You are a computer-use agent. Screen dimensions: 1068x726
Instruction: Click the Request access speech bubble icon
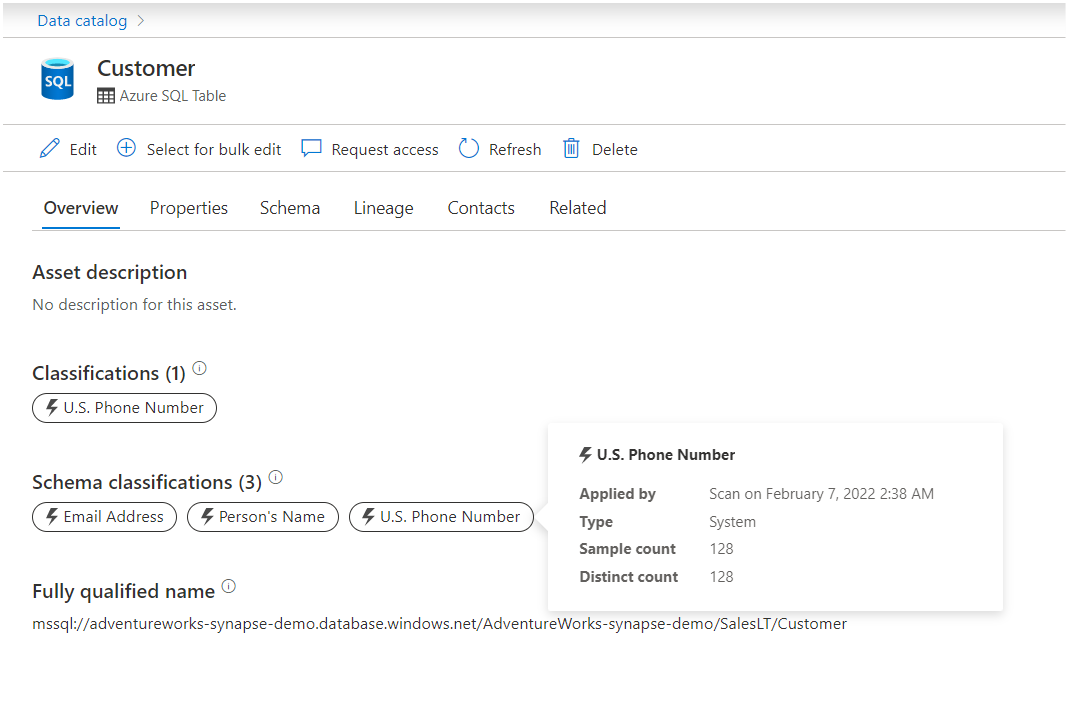(311, 148)
